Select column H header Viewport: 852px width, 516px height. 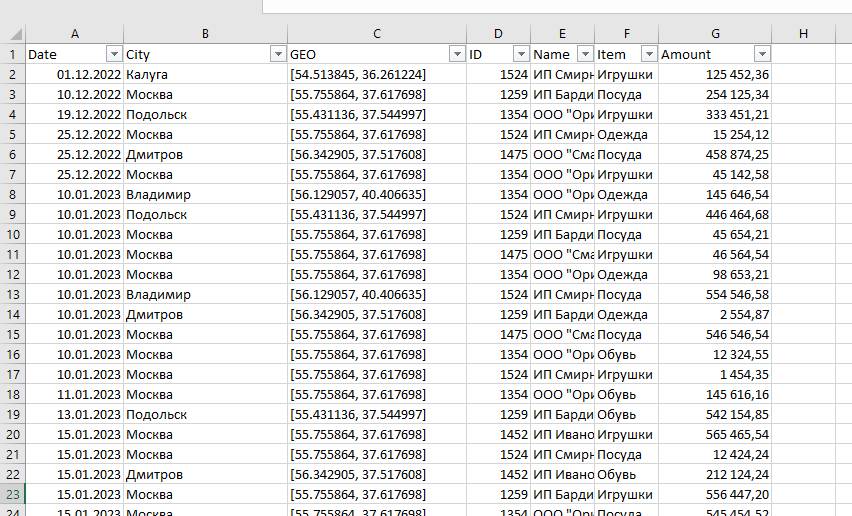pyautogui.click(x=803, y=34)
